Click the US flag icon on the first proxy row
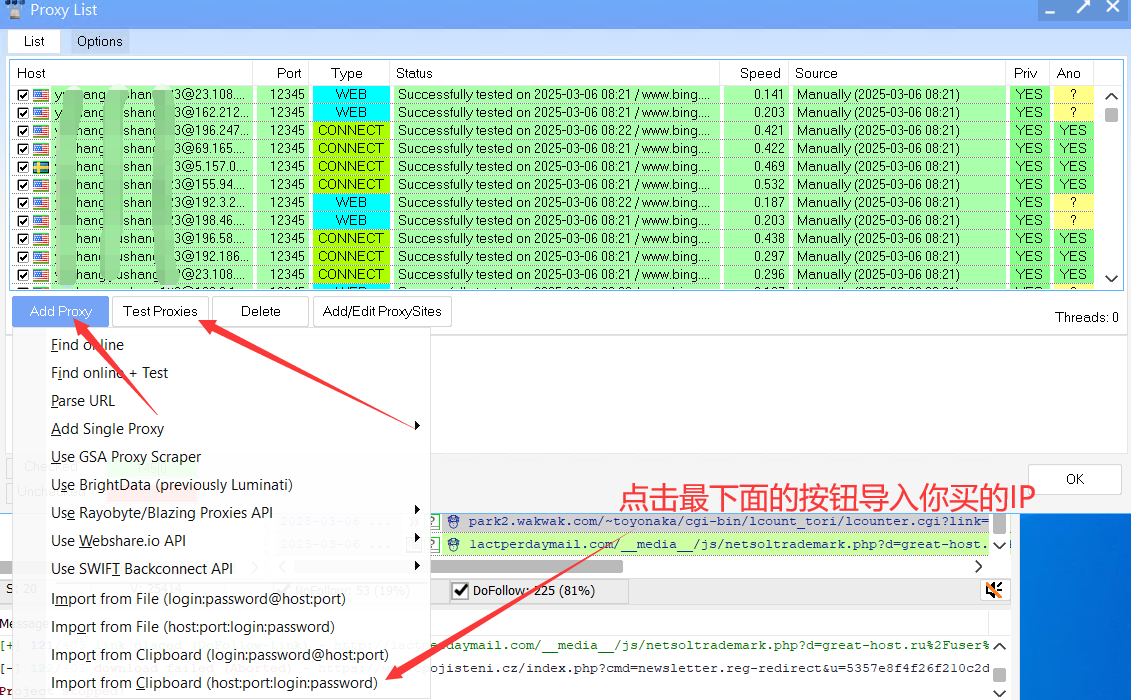Image resolution: width=1131 pixels, height=700 pixels. pyautogui.click(x=39, y=96)
